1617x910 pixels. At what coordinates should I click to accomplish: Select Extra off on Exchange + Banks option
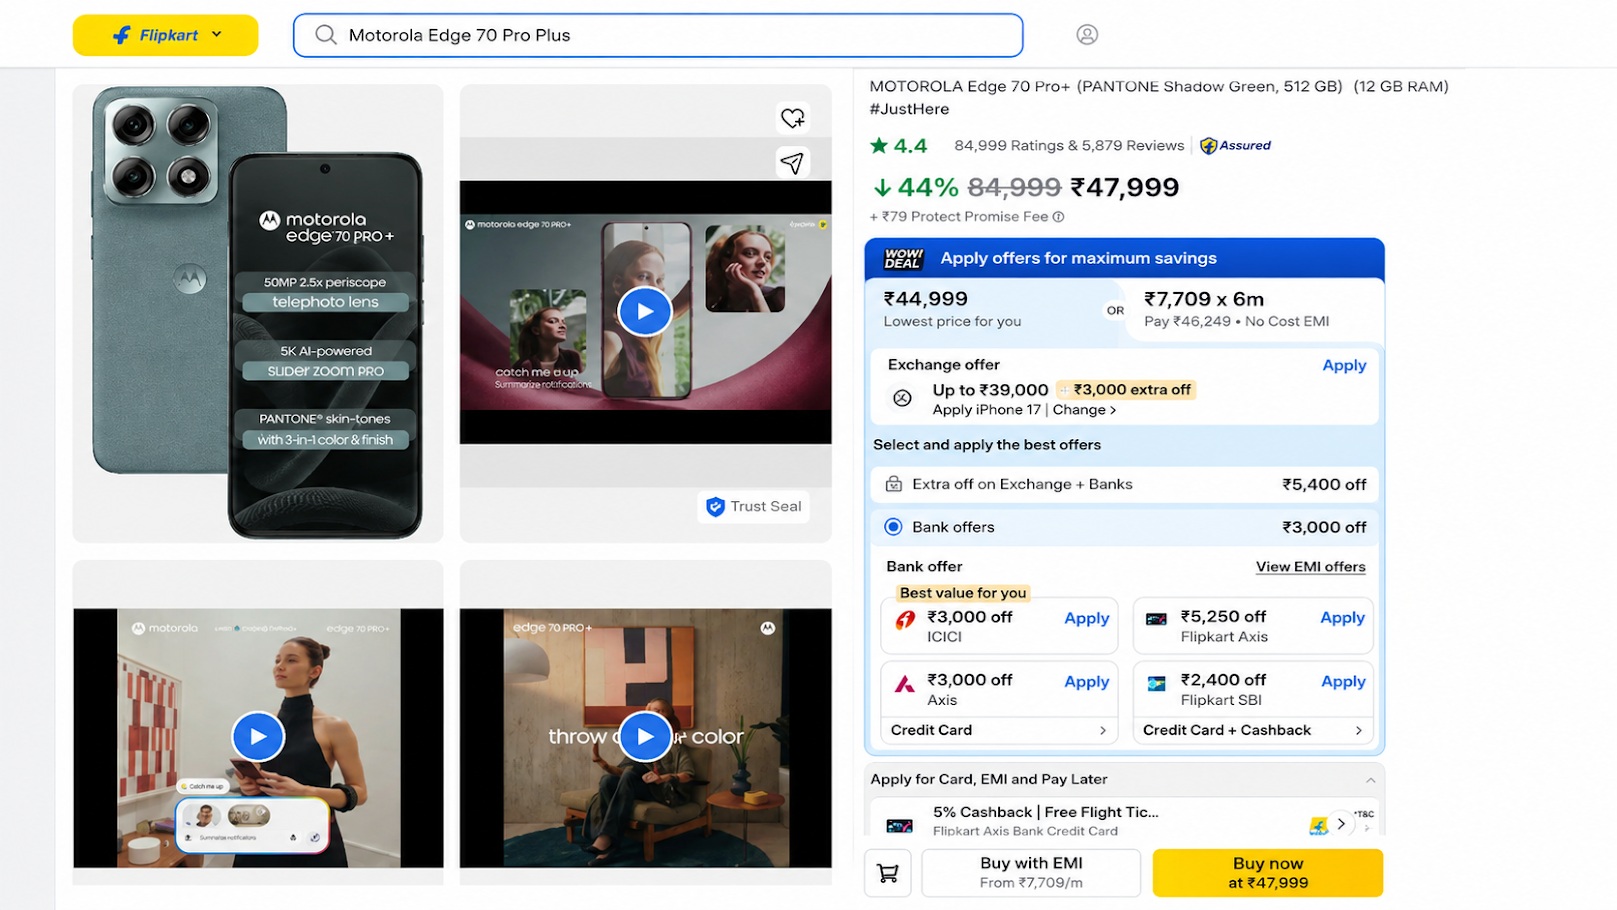(1124, 484)
